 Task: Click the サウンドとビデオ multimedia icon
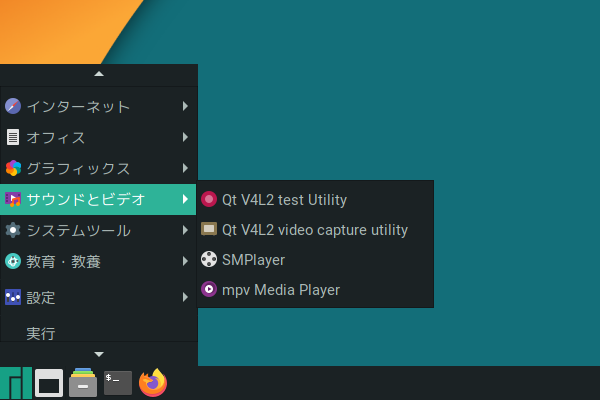13,199
